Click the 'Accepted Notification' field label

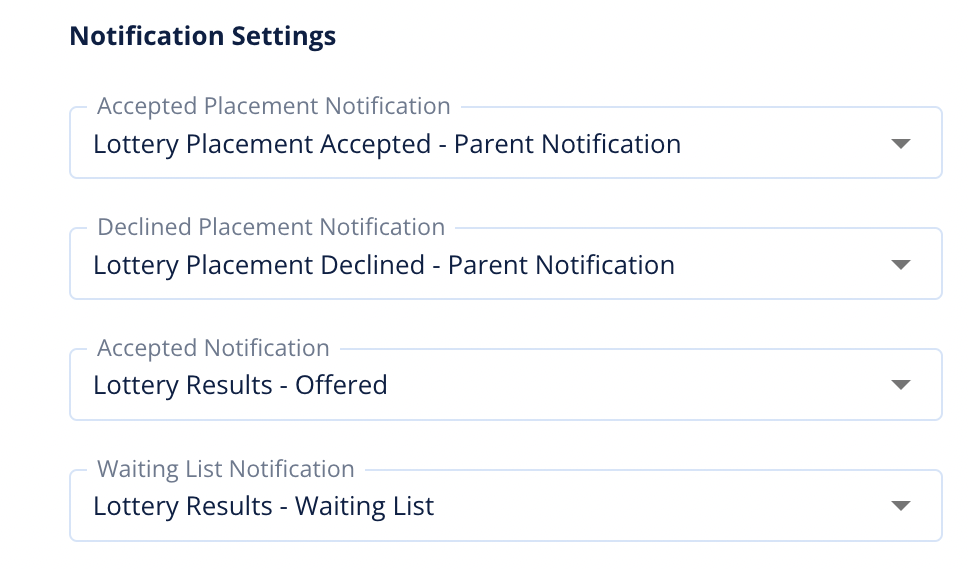213,348
